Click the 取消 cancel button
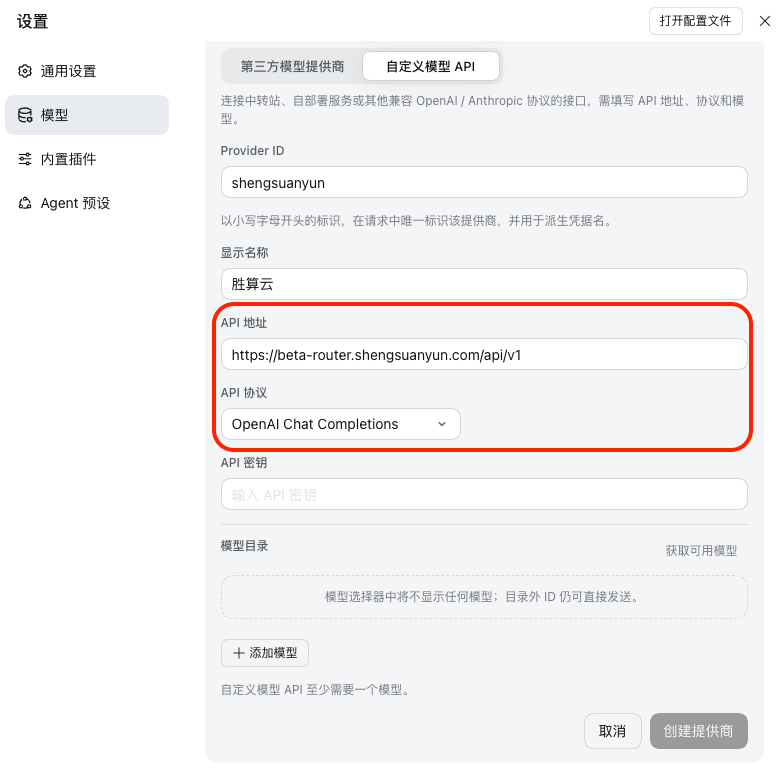782x779 pixels. pyautogui.click(x=612, y=731)
